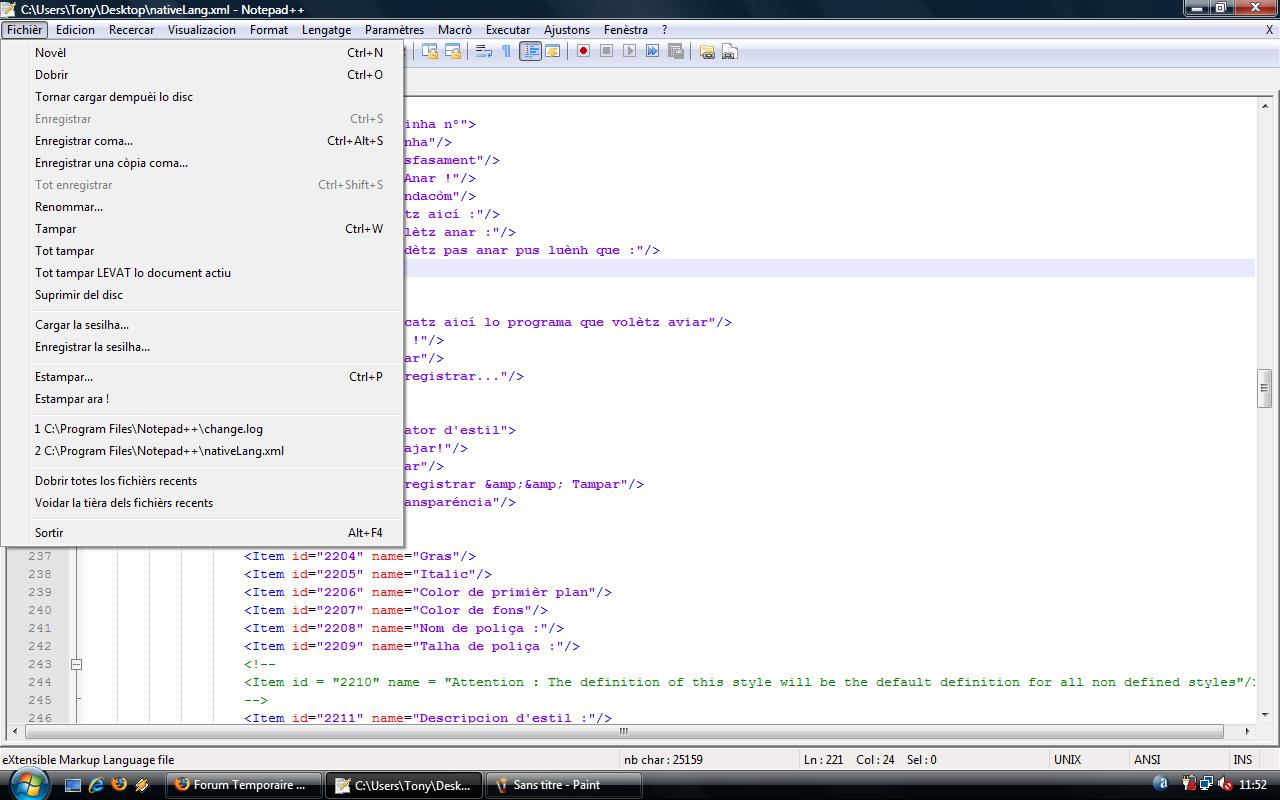Image resolution: width=1280 pixels, height=800 pixels.
Task: Click Firefox quick launch icon
Action: pos(119,785)
